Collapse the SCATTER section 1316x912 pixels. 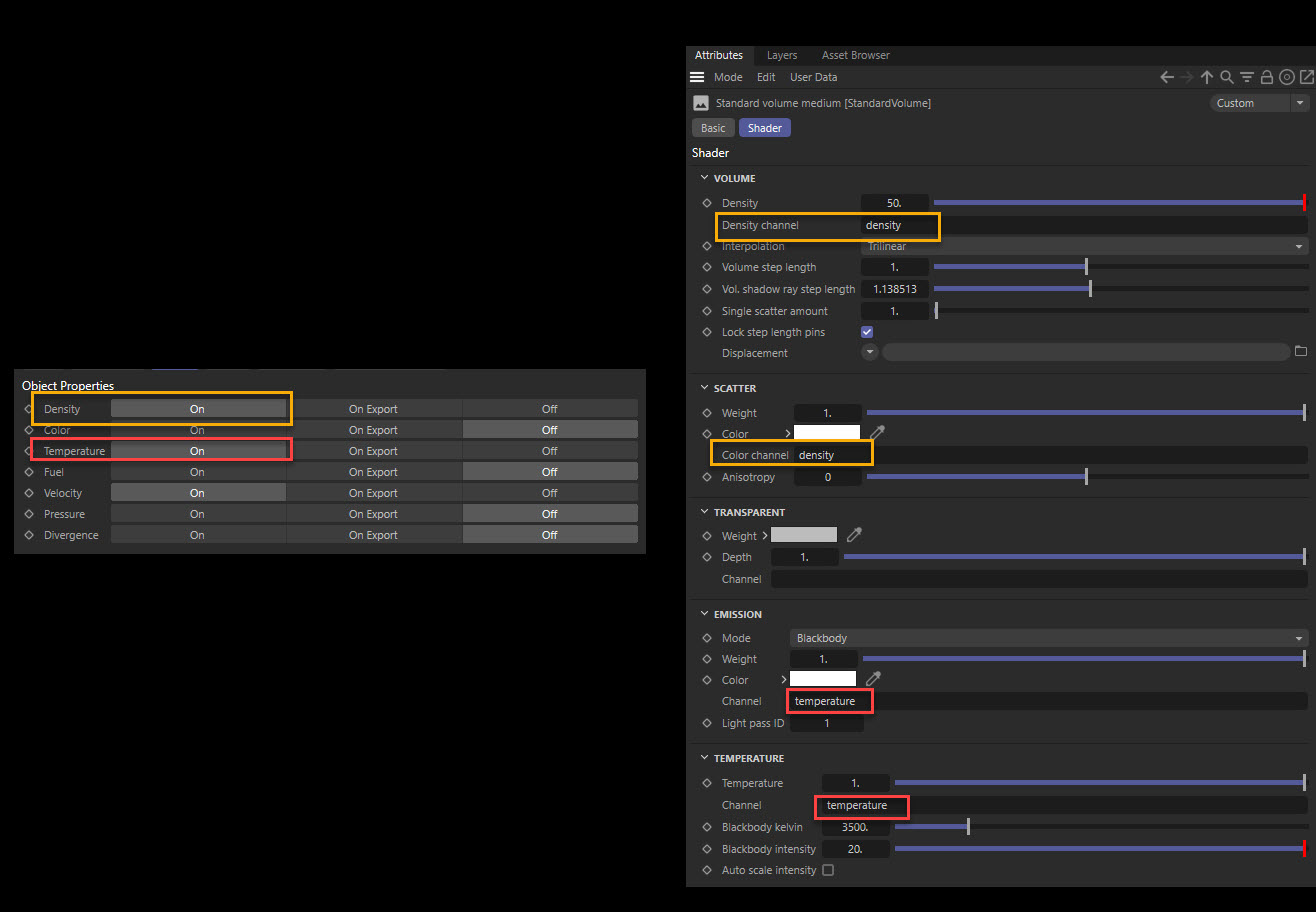pyautogui.click(x=704, y=388)
